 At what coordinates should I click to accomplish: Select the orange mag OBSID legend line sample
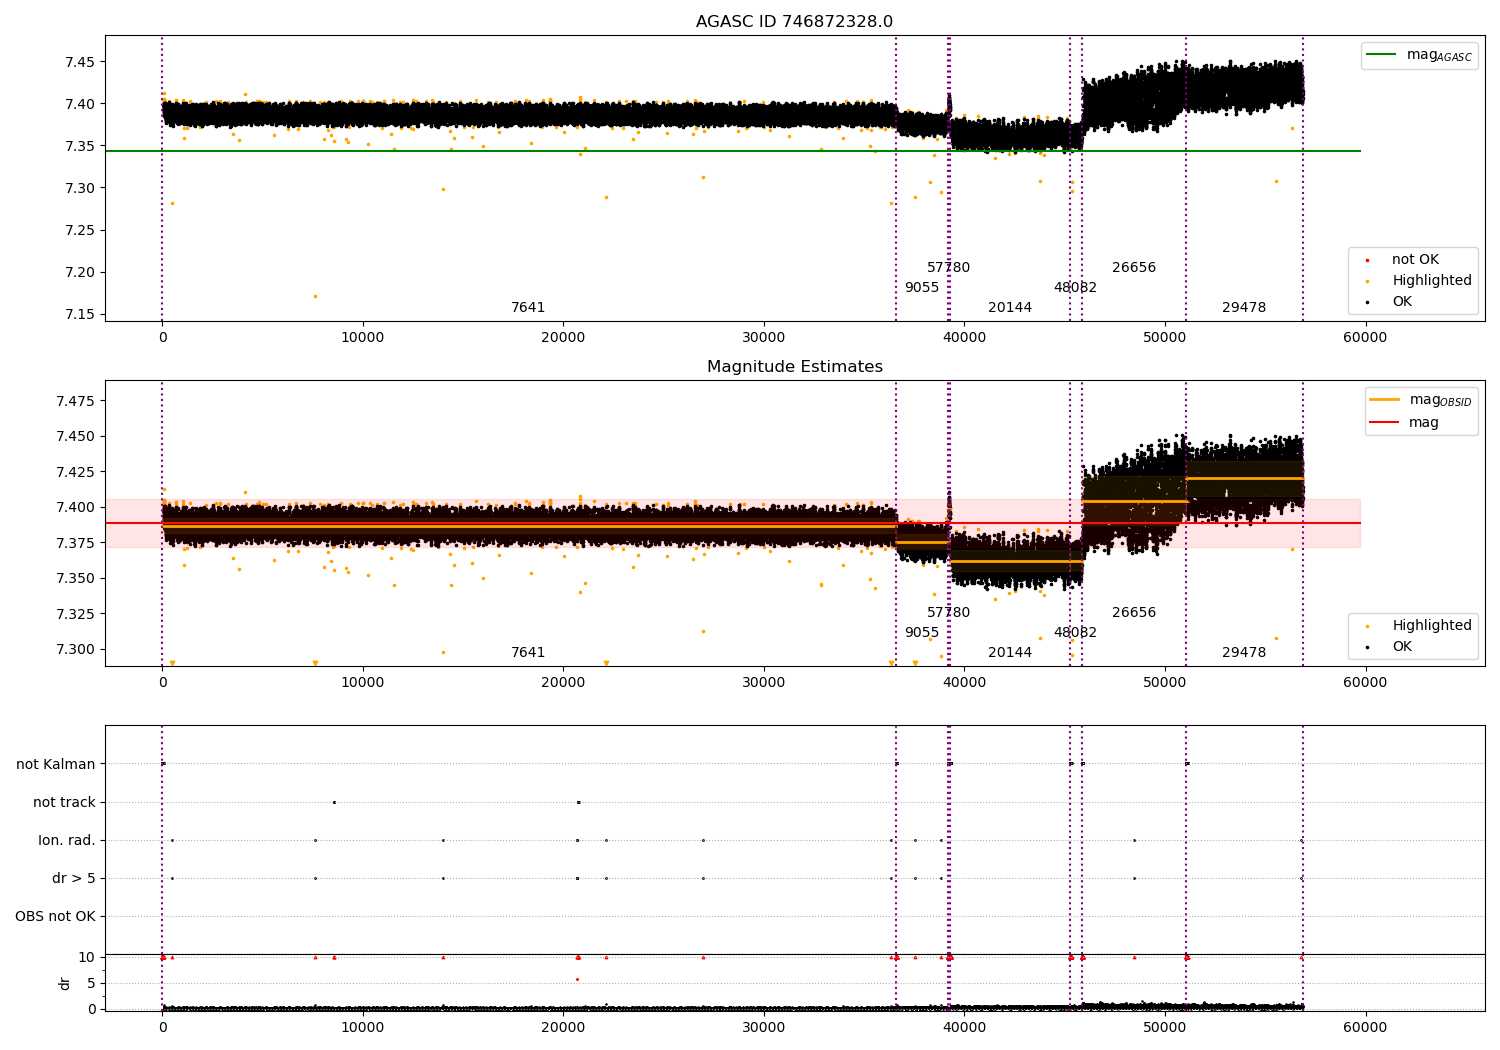pyautogui.click(x=1385, y=400)
